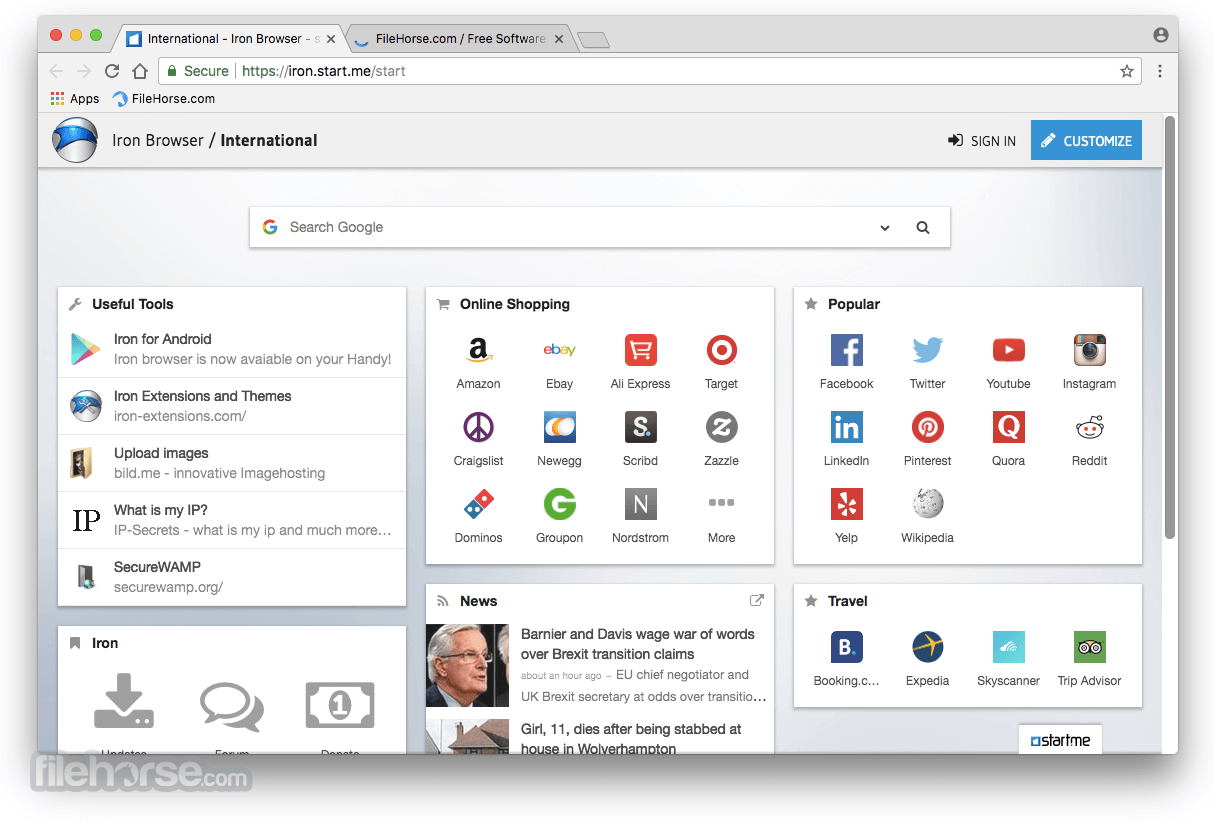Viewport: 1214px width, 822px height.
Task: Click the Iron Browser globe logo
Action: [x=75, y=140]
